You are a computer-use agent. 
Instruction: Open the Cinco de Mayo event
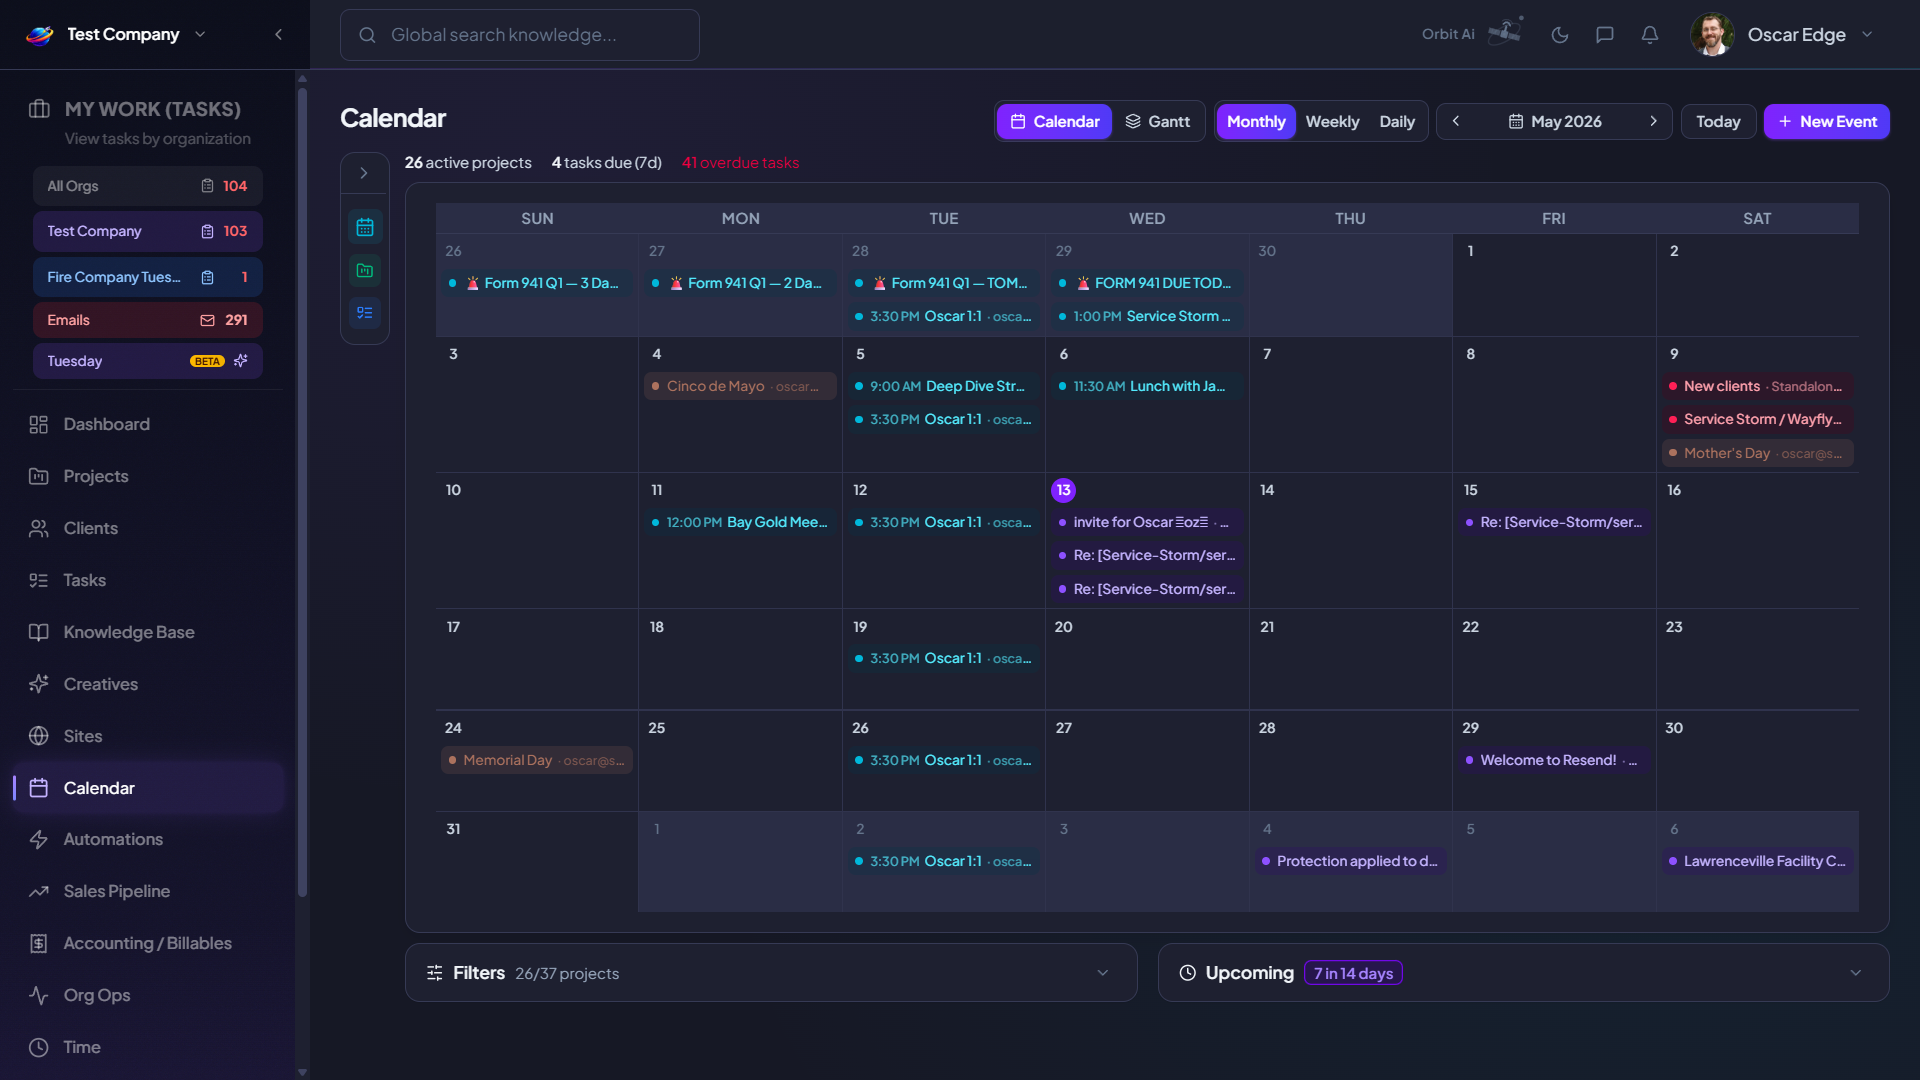(x=741, y=387)
